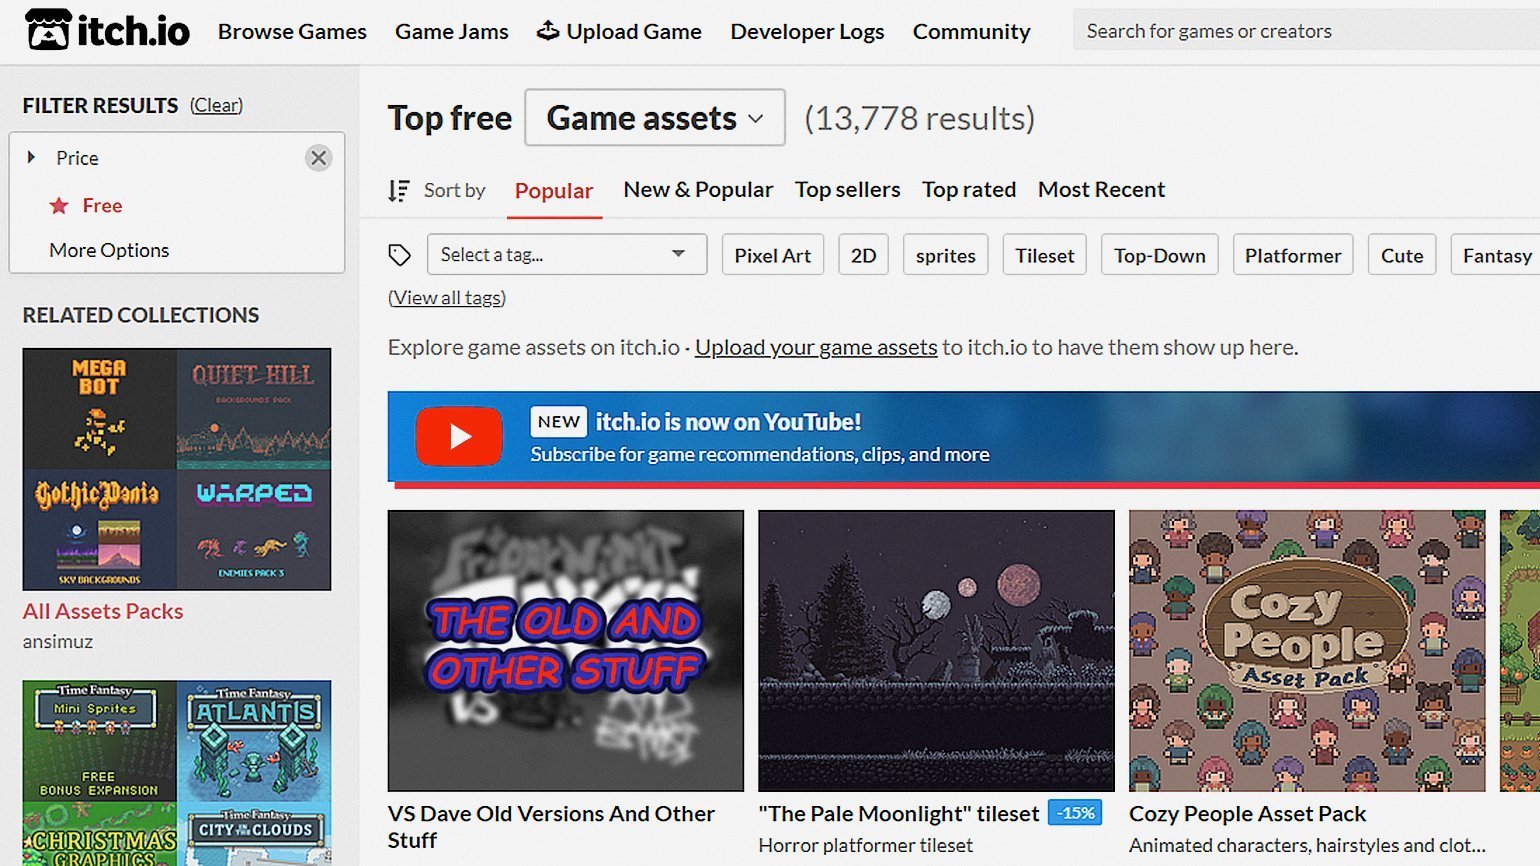Select the Most Recent sort tab
The width and height of the screenshot is (1540, 866).
tap(1101, 189)
